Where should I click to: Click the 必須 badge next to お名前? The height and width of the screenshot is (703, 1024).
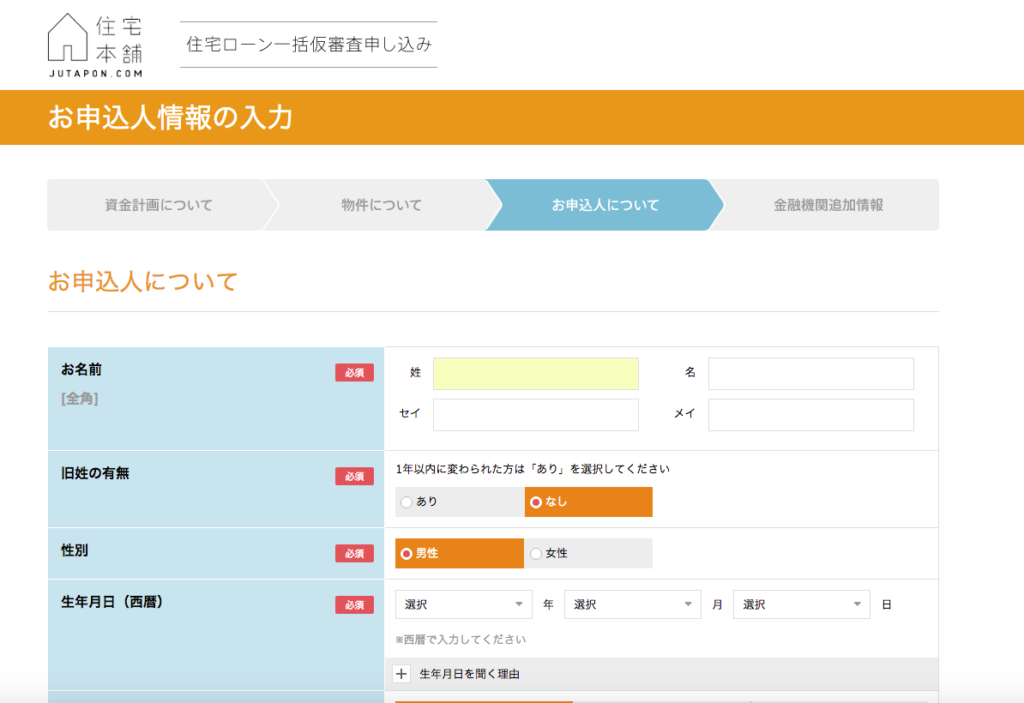(x=354, y=373)
